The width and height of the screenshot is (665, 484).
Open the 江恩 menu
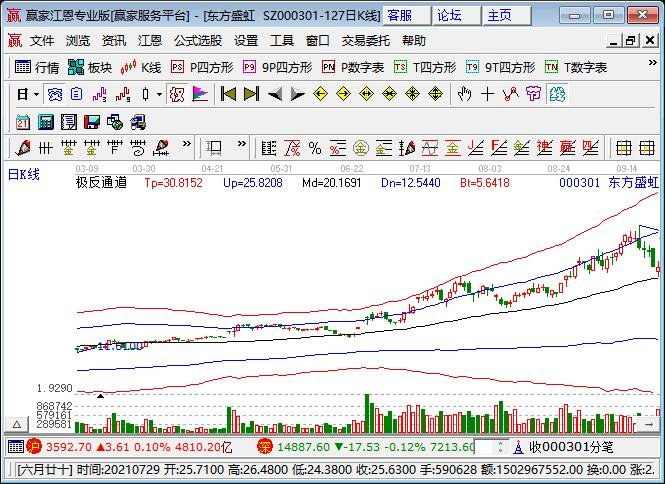pyautogui.click(x=150, y=41)
